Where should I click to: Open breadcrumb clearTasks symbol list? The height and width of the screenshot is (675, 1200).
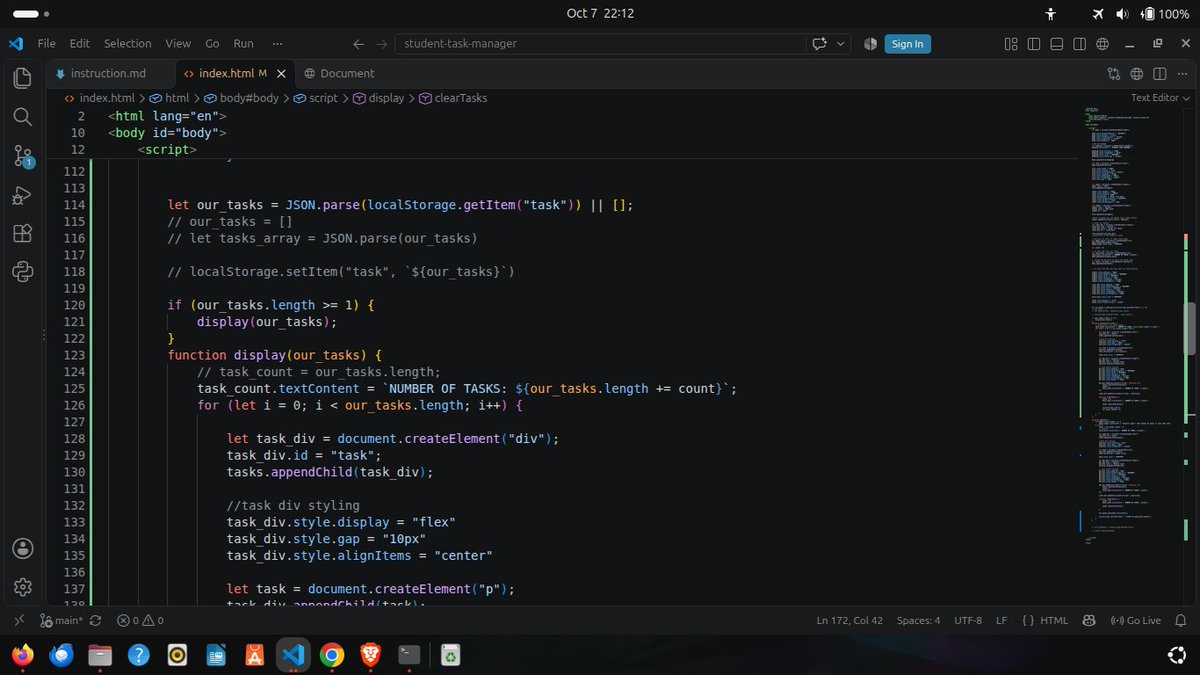[453, 98]
